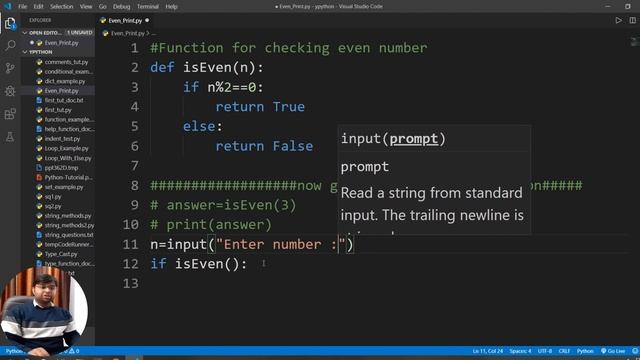
Task: Click the editor minimap
Action: tap(633, 42)
